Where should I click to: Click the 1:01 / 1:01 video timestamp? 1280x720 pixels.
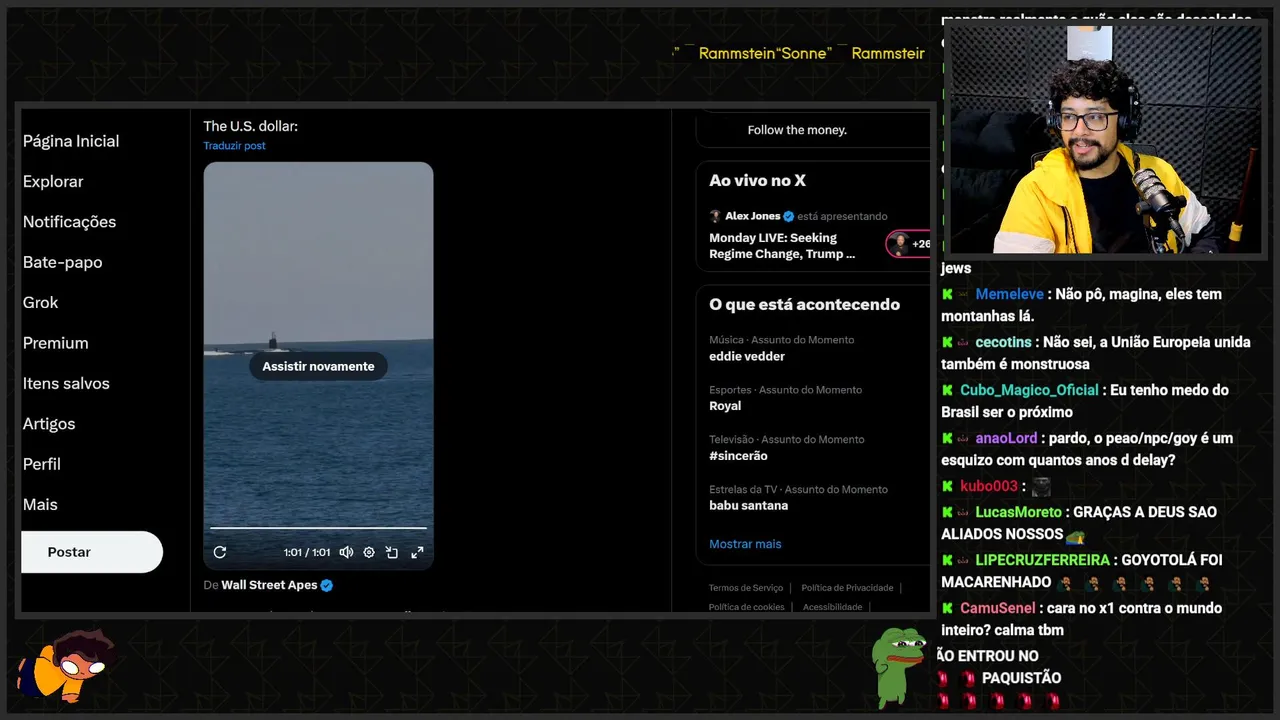click(306, 552)
